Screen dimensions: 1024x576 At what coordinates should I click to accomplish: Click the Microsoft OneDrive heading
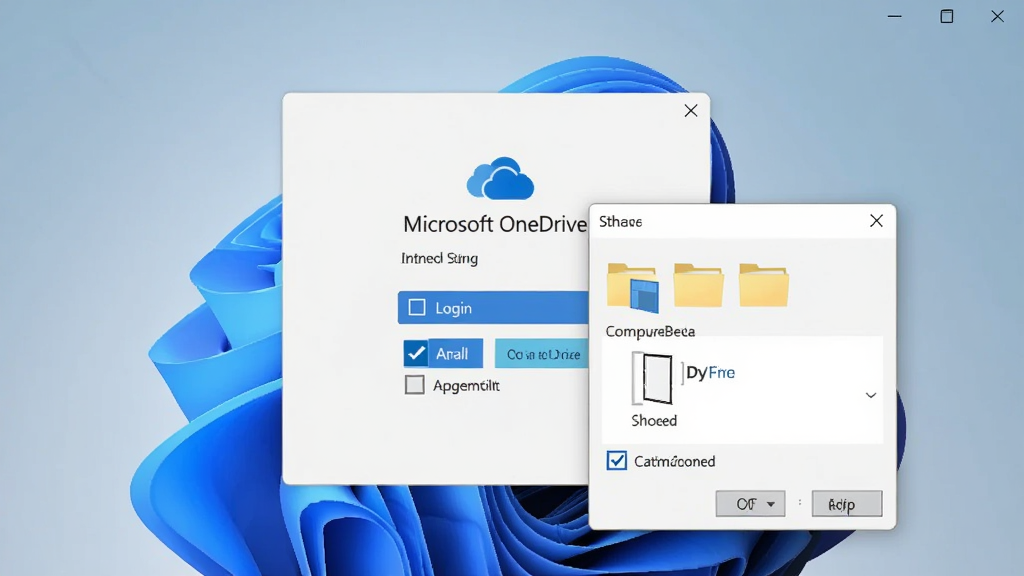click(495, 224)
